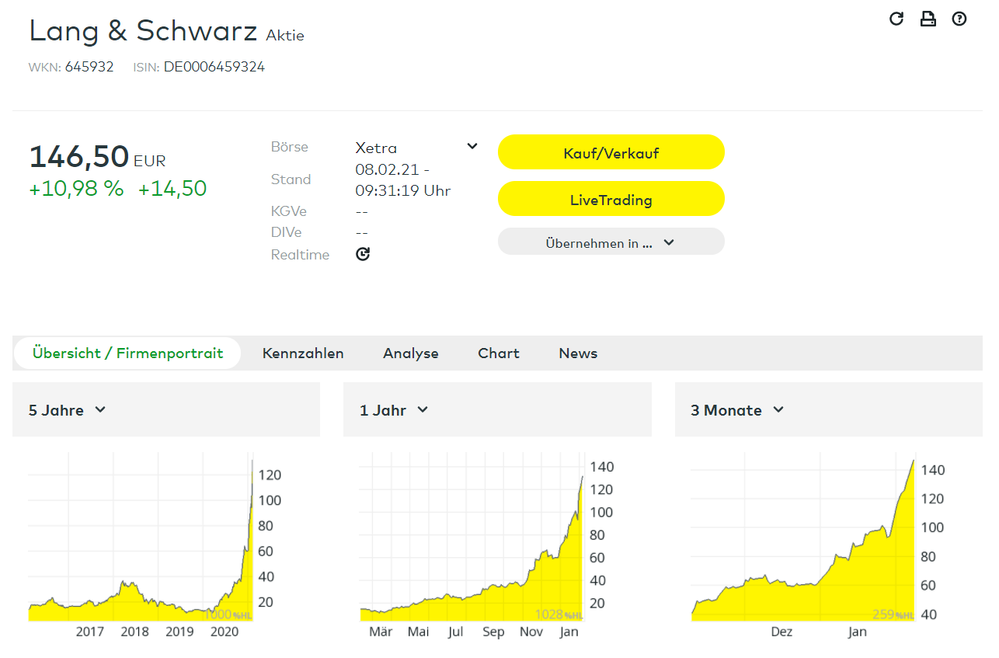Click the LiveTrading button

[610, 199]
